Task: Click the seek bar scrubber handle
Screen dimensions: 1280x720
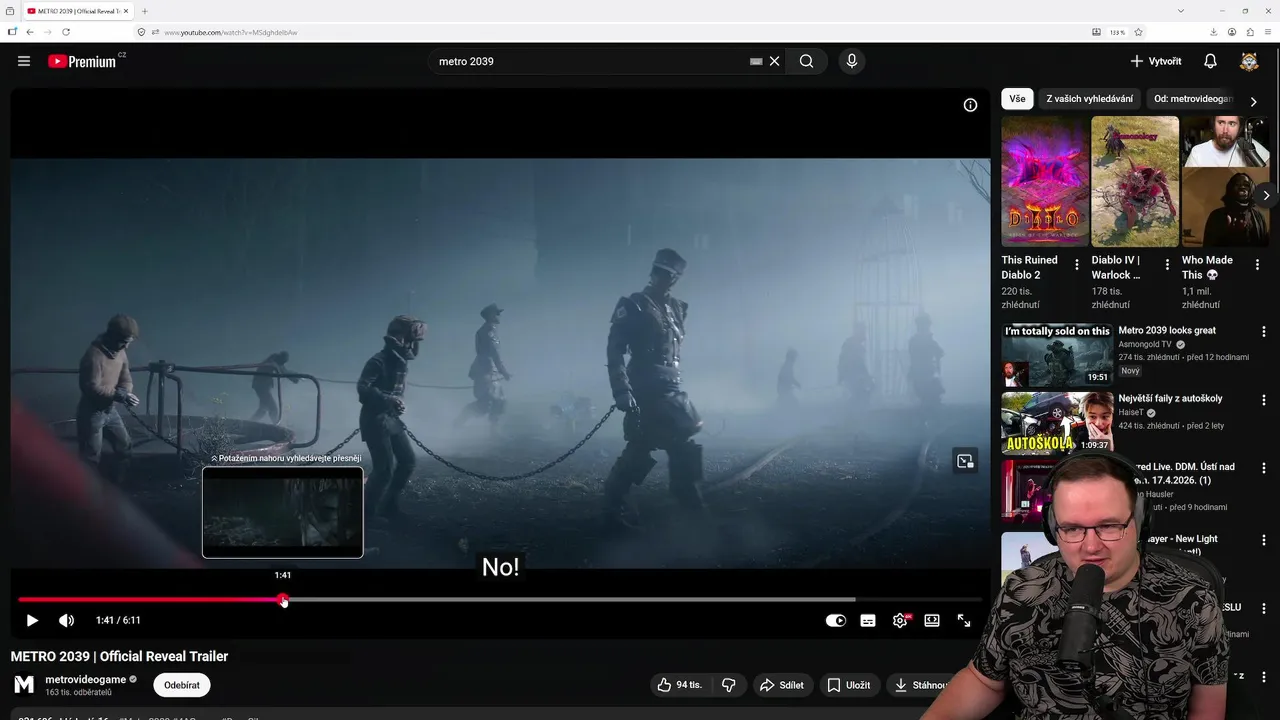Action: (x=284, y=600)
